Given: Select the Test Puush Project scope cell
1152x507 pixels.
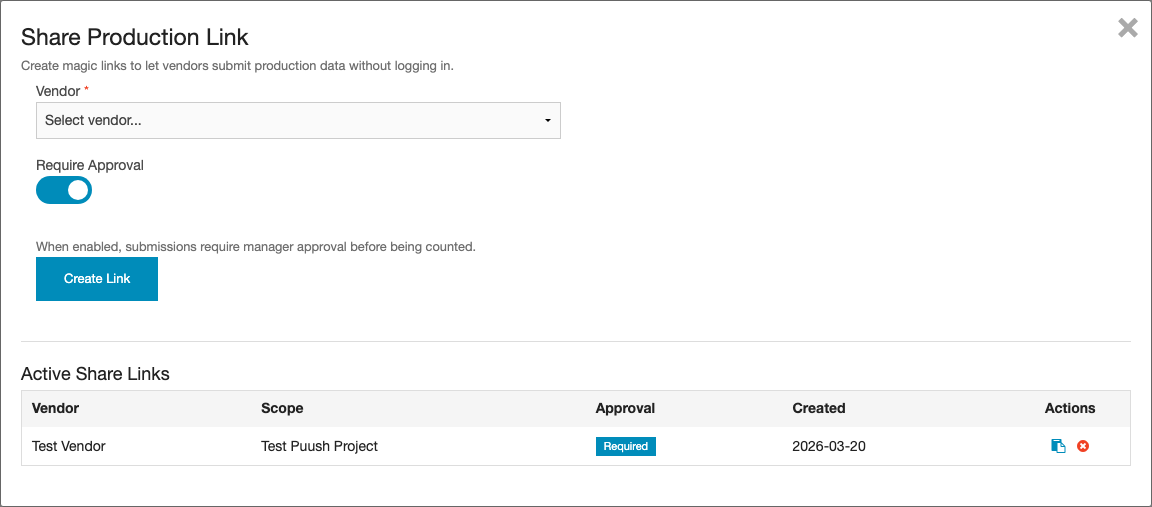Looking at the screenshot, I should click(319, 446).
